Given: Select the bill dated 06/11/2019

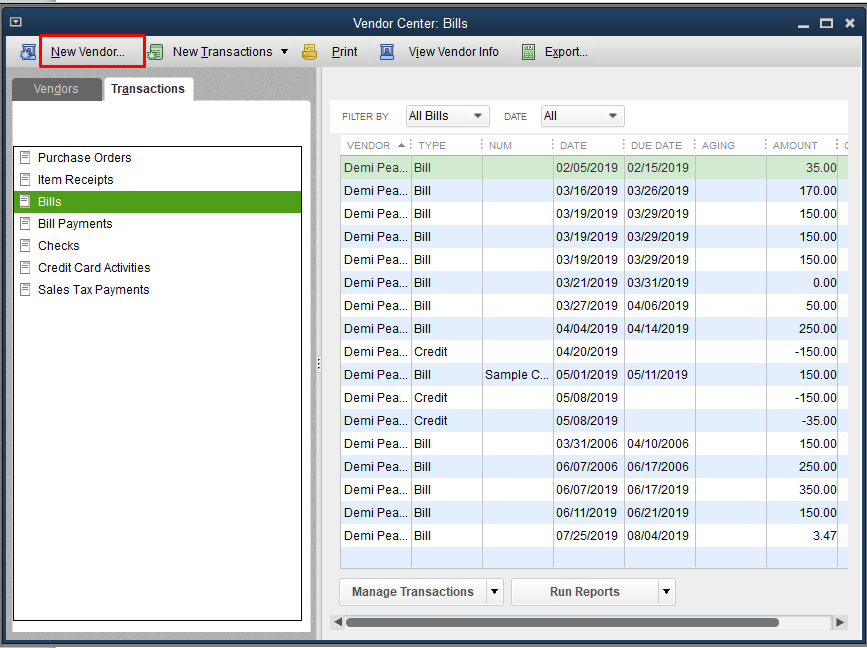Looking at the screenshot, I should (x=594, y=513).
